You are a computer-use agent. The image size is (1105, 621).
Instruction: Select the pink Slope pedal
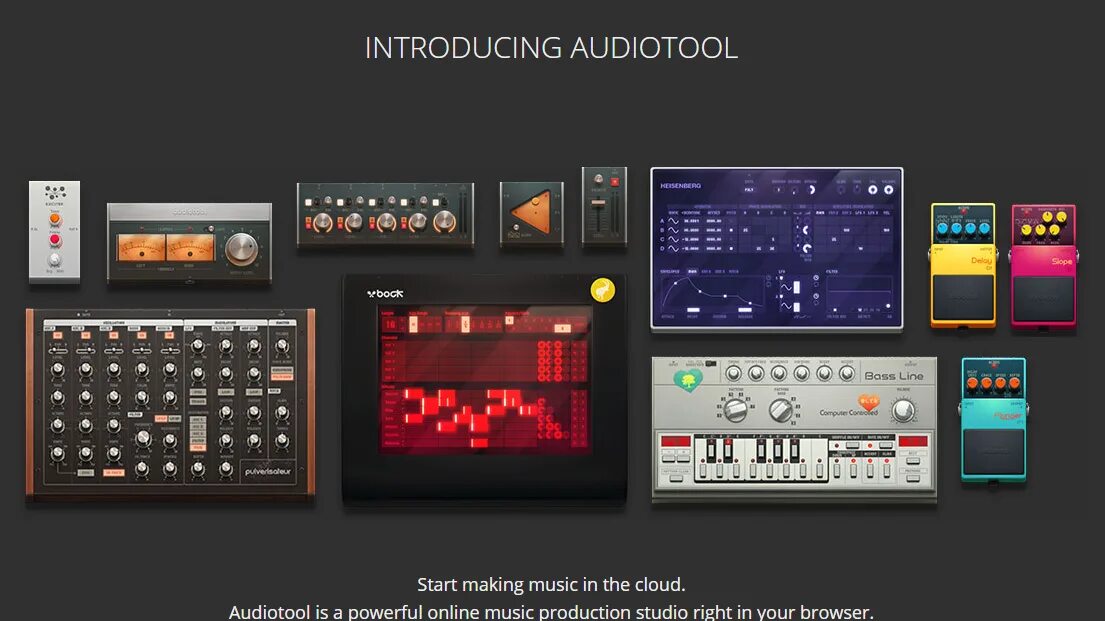(1044, 266)
